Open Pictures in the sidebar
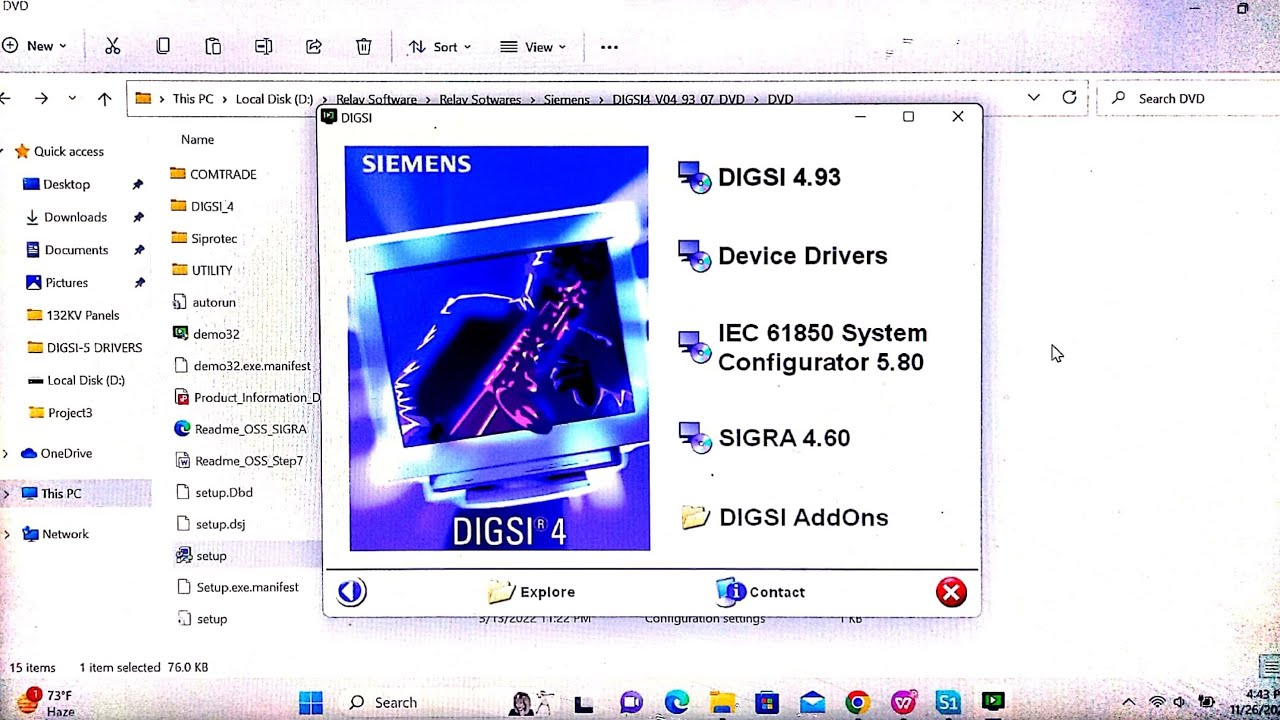Viewport: 1280px width, 720px height. point(56,283)
